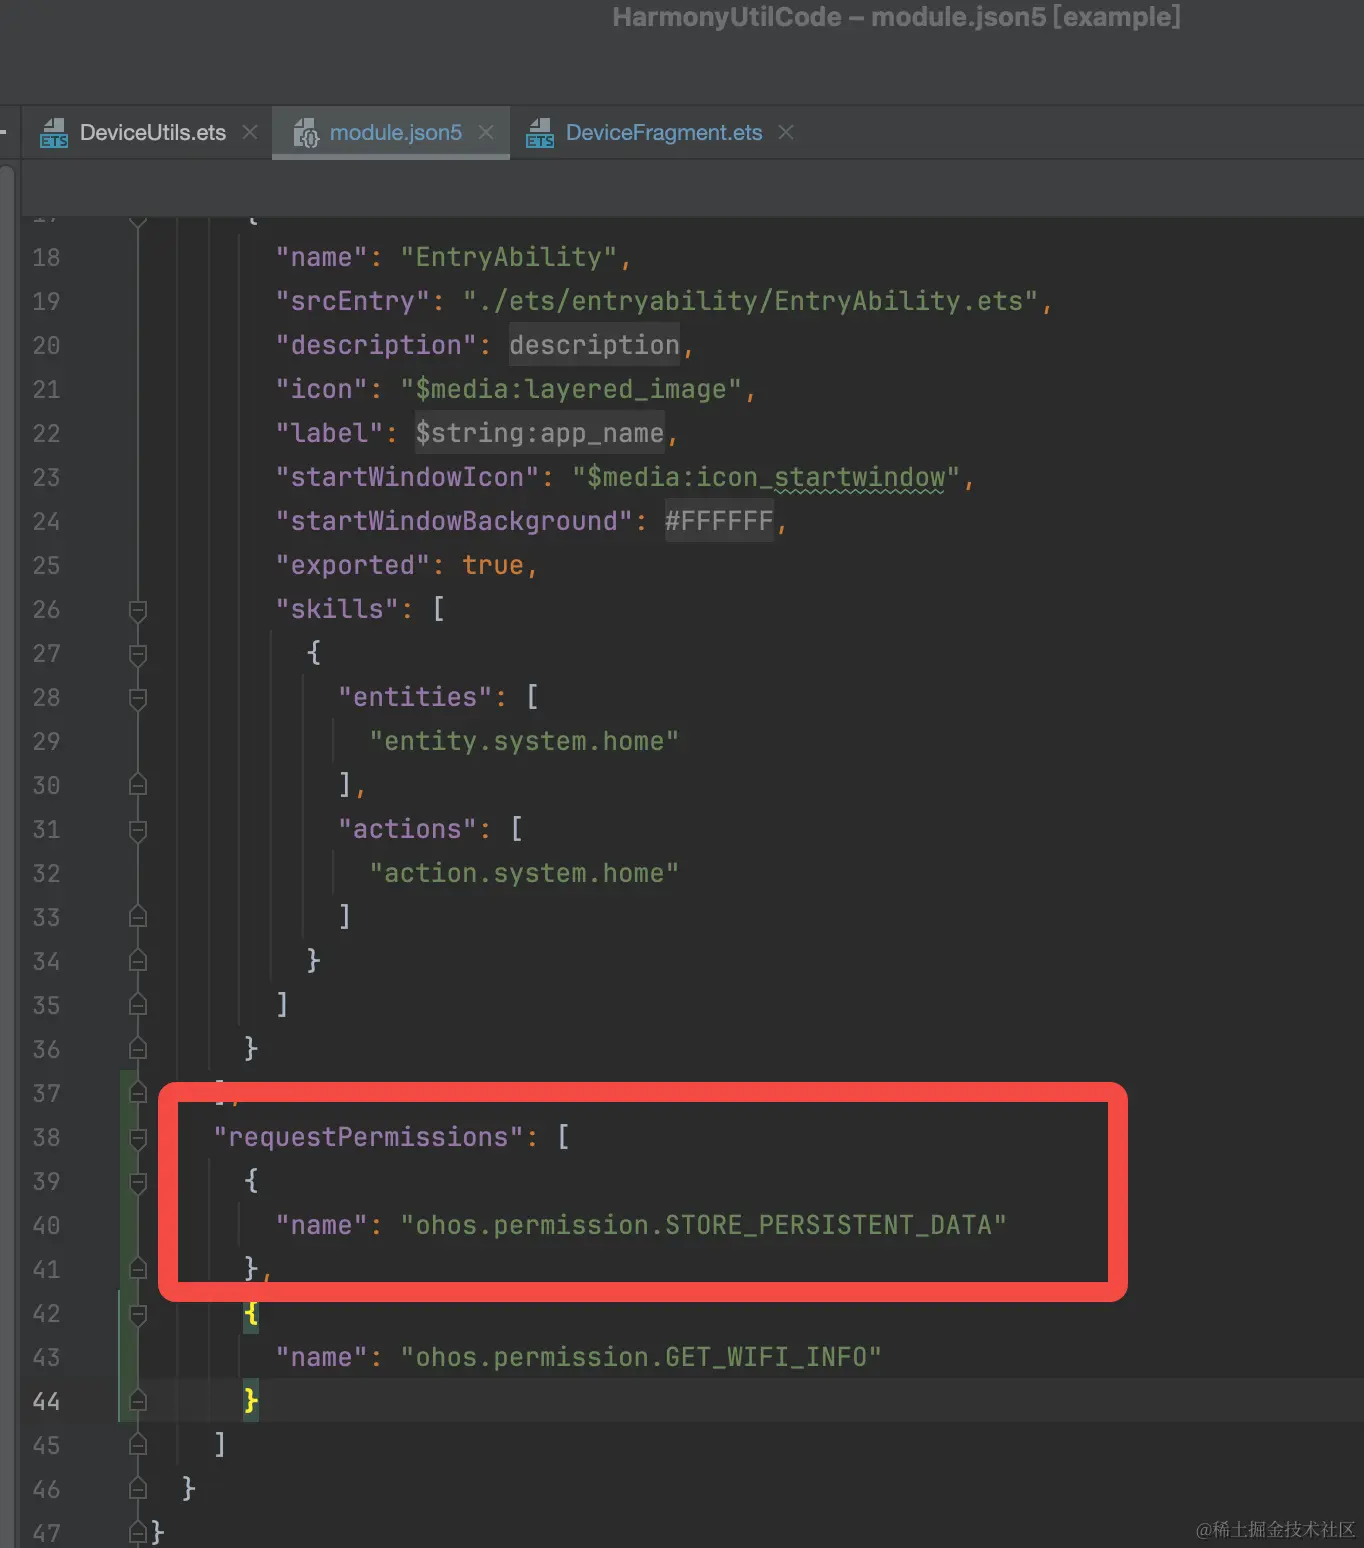Click the #FFFFFF color value

(x=719, y=521)
